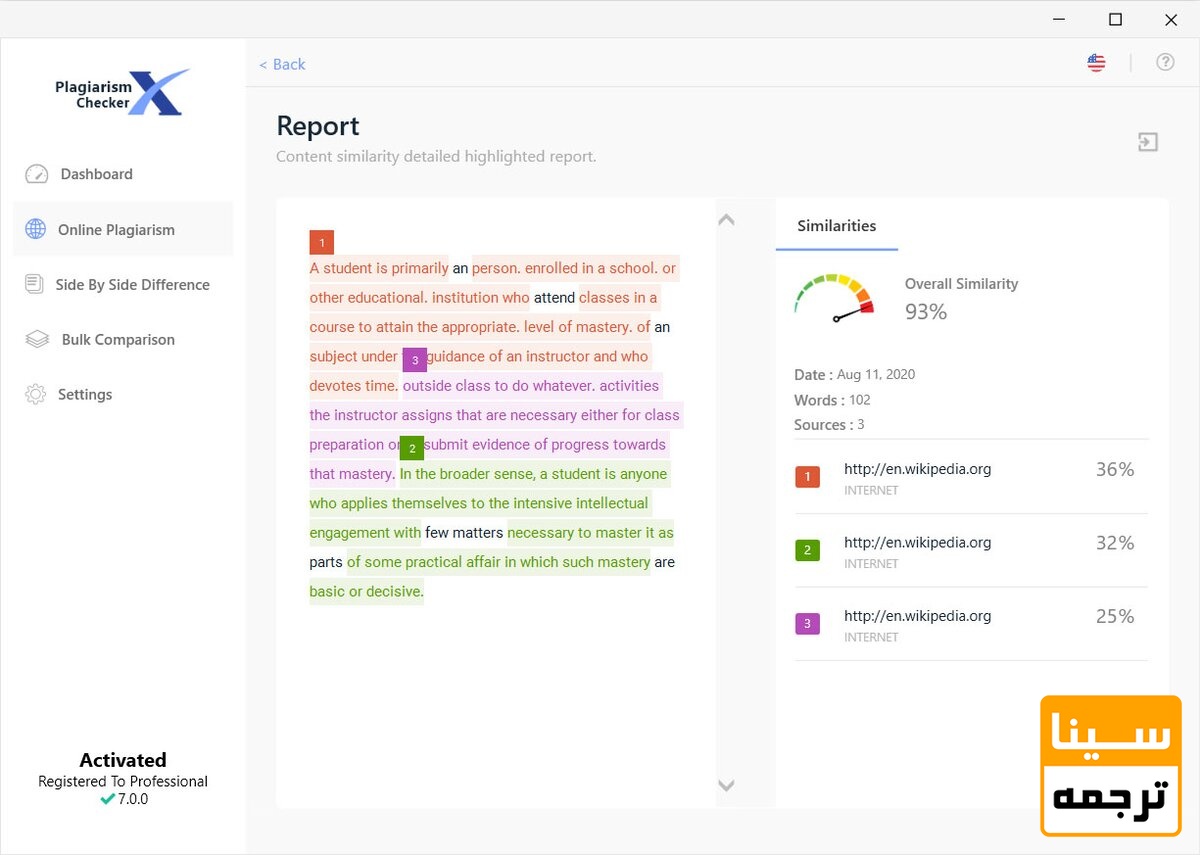Screen dimensions: 1200x855
Task: Open the help question mark icon
Action: [x=1165, y=62]
